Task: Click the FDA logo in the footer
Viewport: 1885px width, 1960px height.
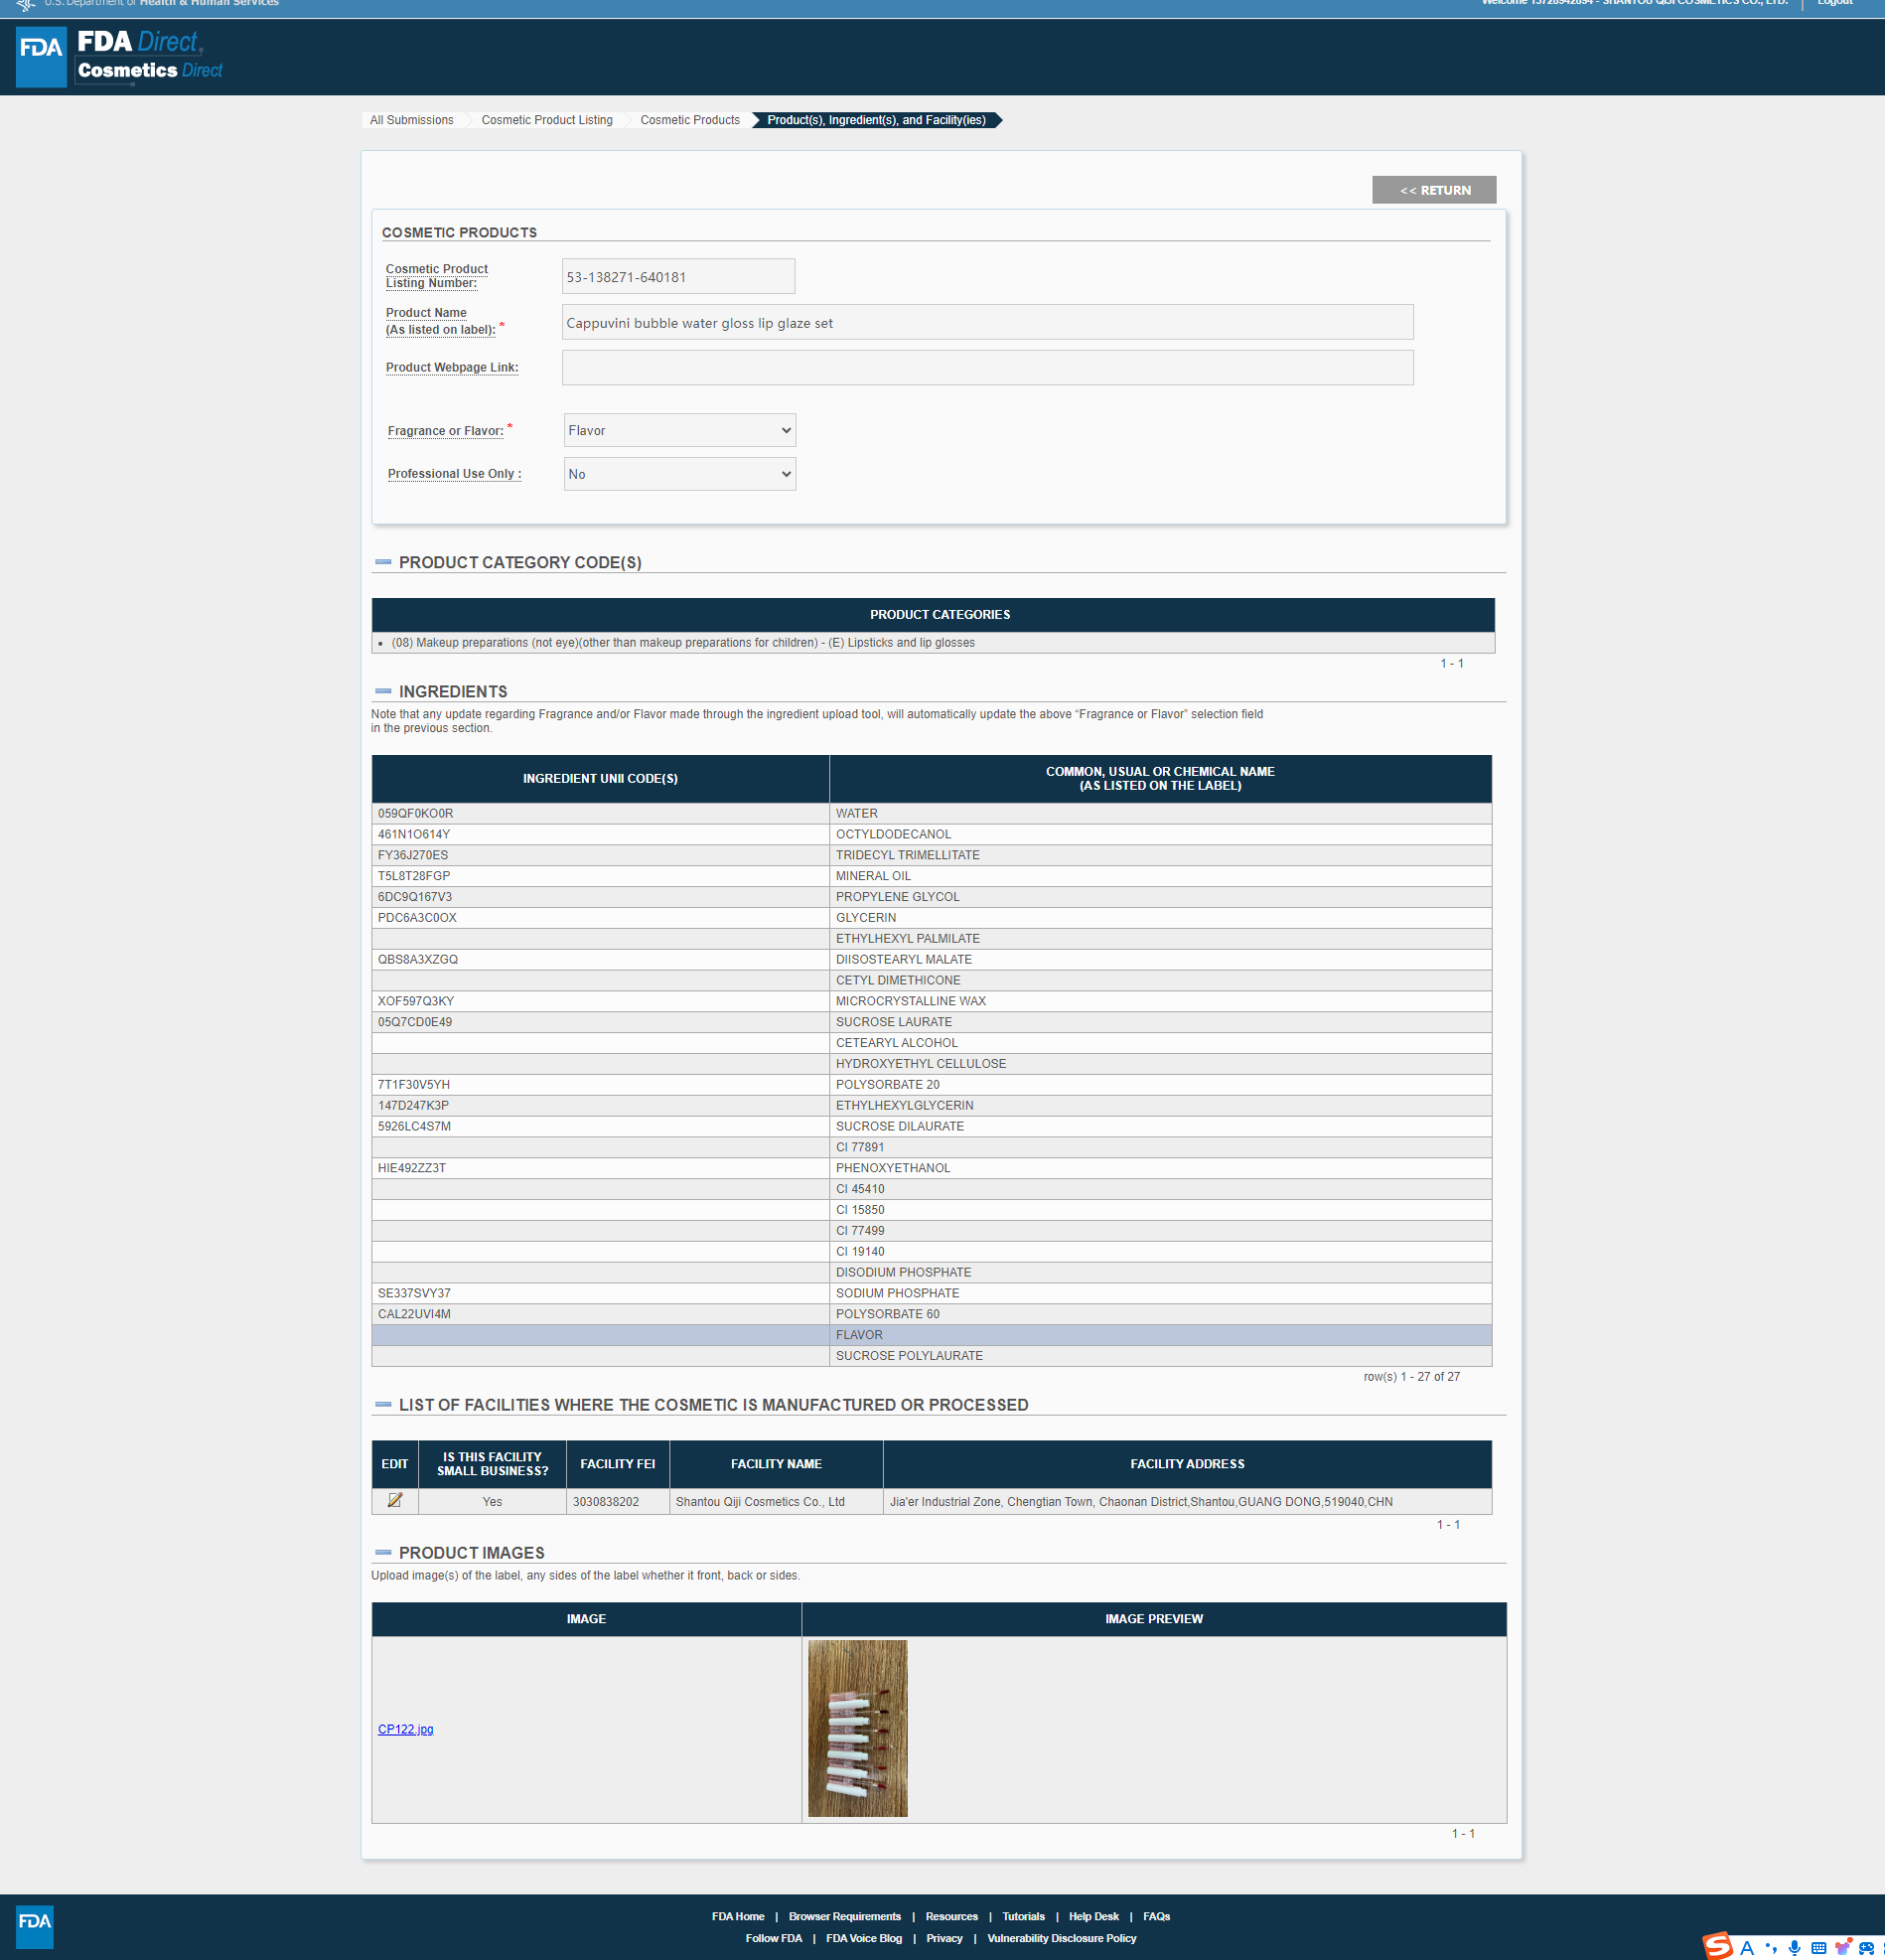Action: (x=35, y=1925)
